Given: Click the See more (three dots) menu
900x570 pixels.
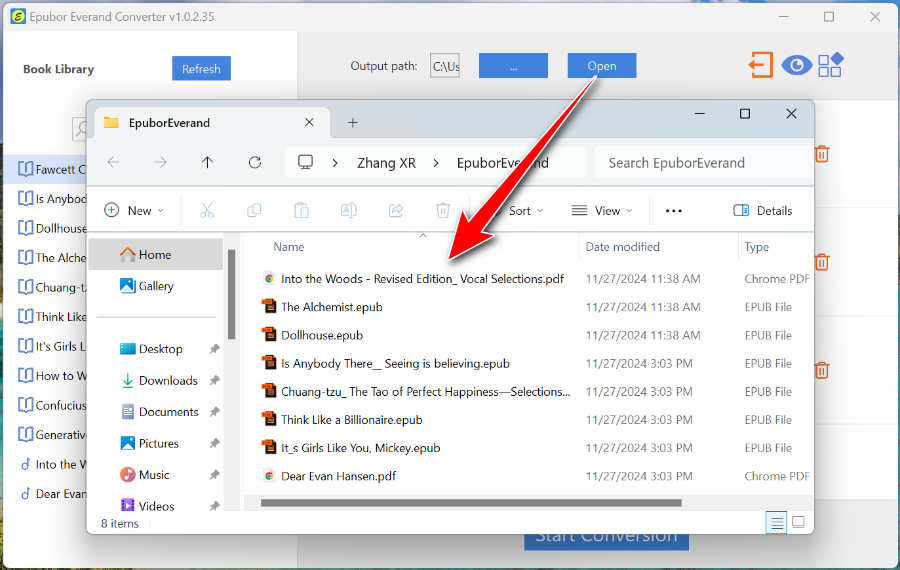Looking at the screenshot, I should (x=674, y=211).
